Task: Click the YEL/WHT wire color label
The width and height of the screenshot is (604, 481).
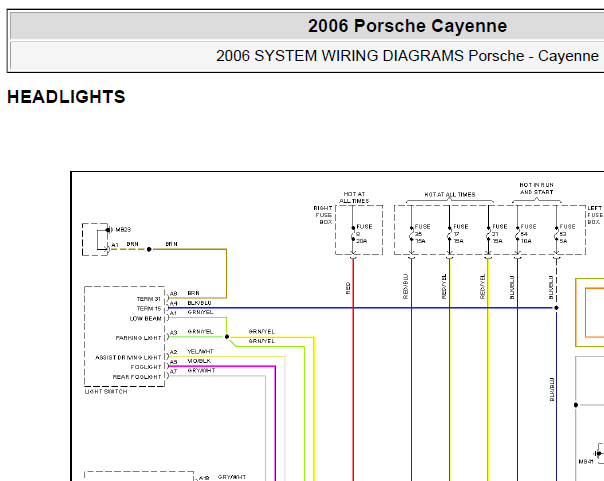Action: point(200,351)
